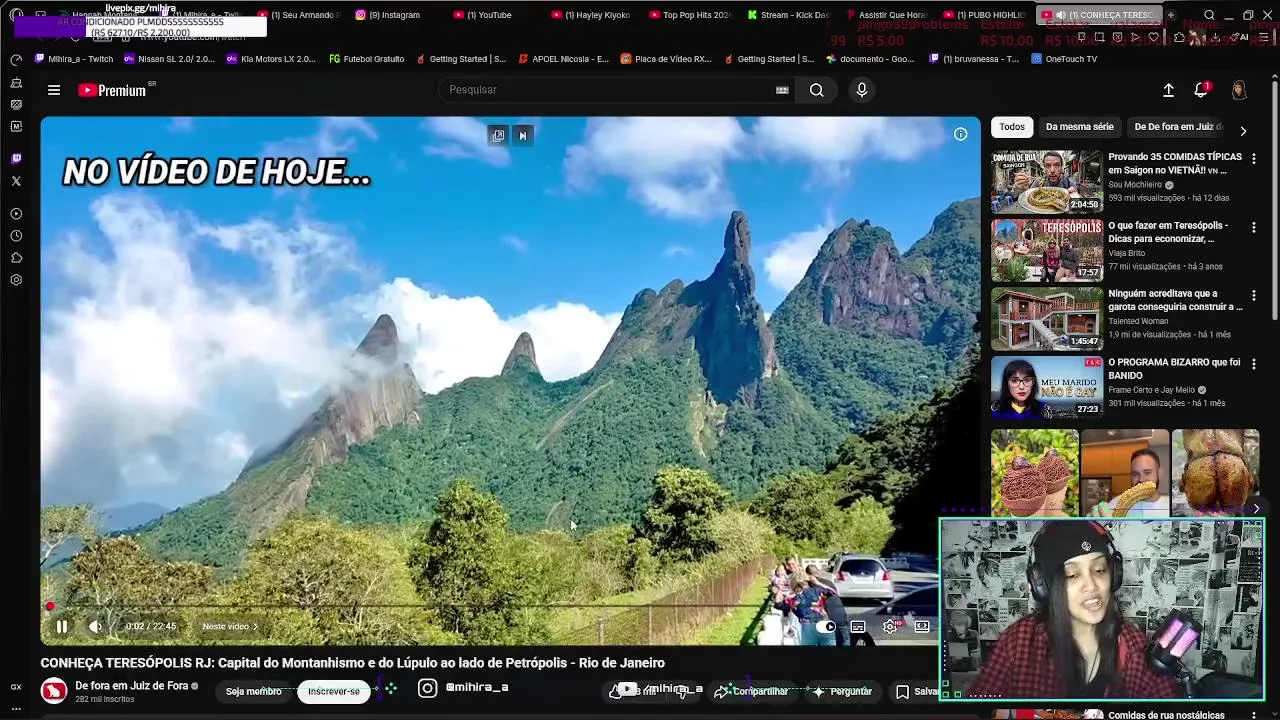Open channel name 'De fora em Juiz de Fora'
The height and width of the screenshot is (720, 1280).
click(131, 686)
